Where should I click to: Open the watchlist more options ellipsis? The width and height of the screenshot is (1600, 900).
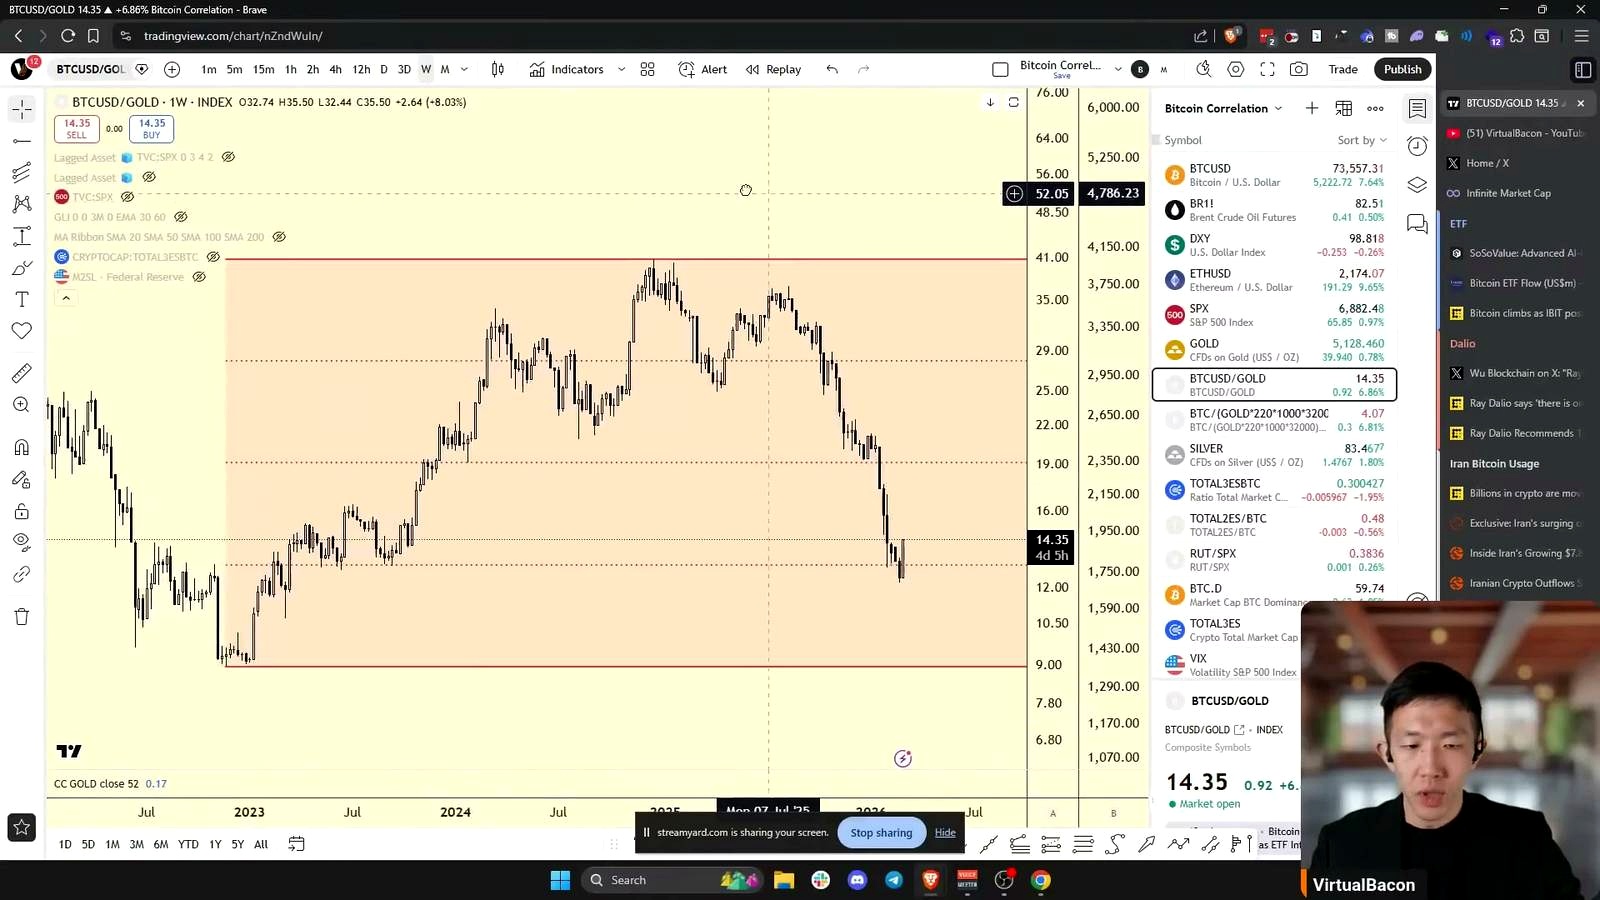pyautogui.click(x=1376, y=108)
